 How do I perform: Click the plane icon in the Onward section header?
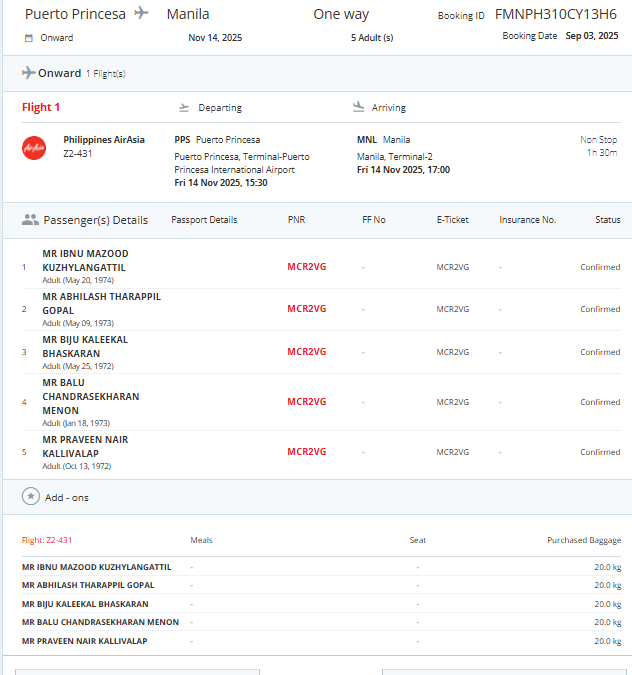pos(28,72)
